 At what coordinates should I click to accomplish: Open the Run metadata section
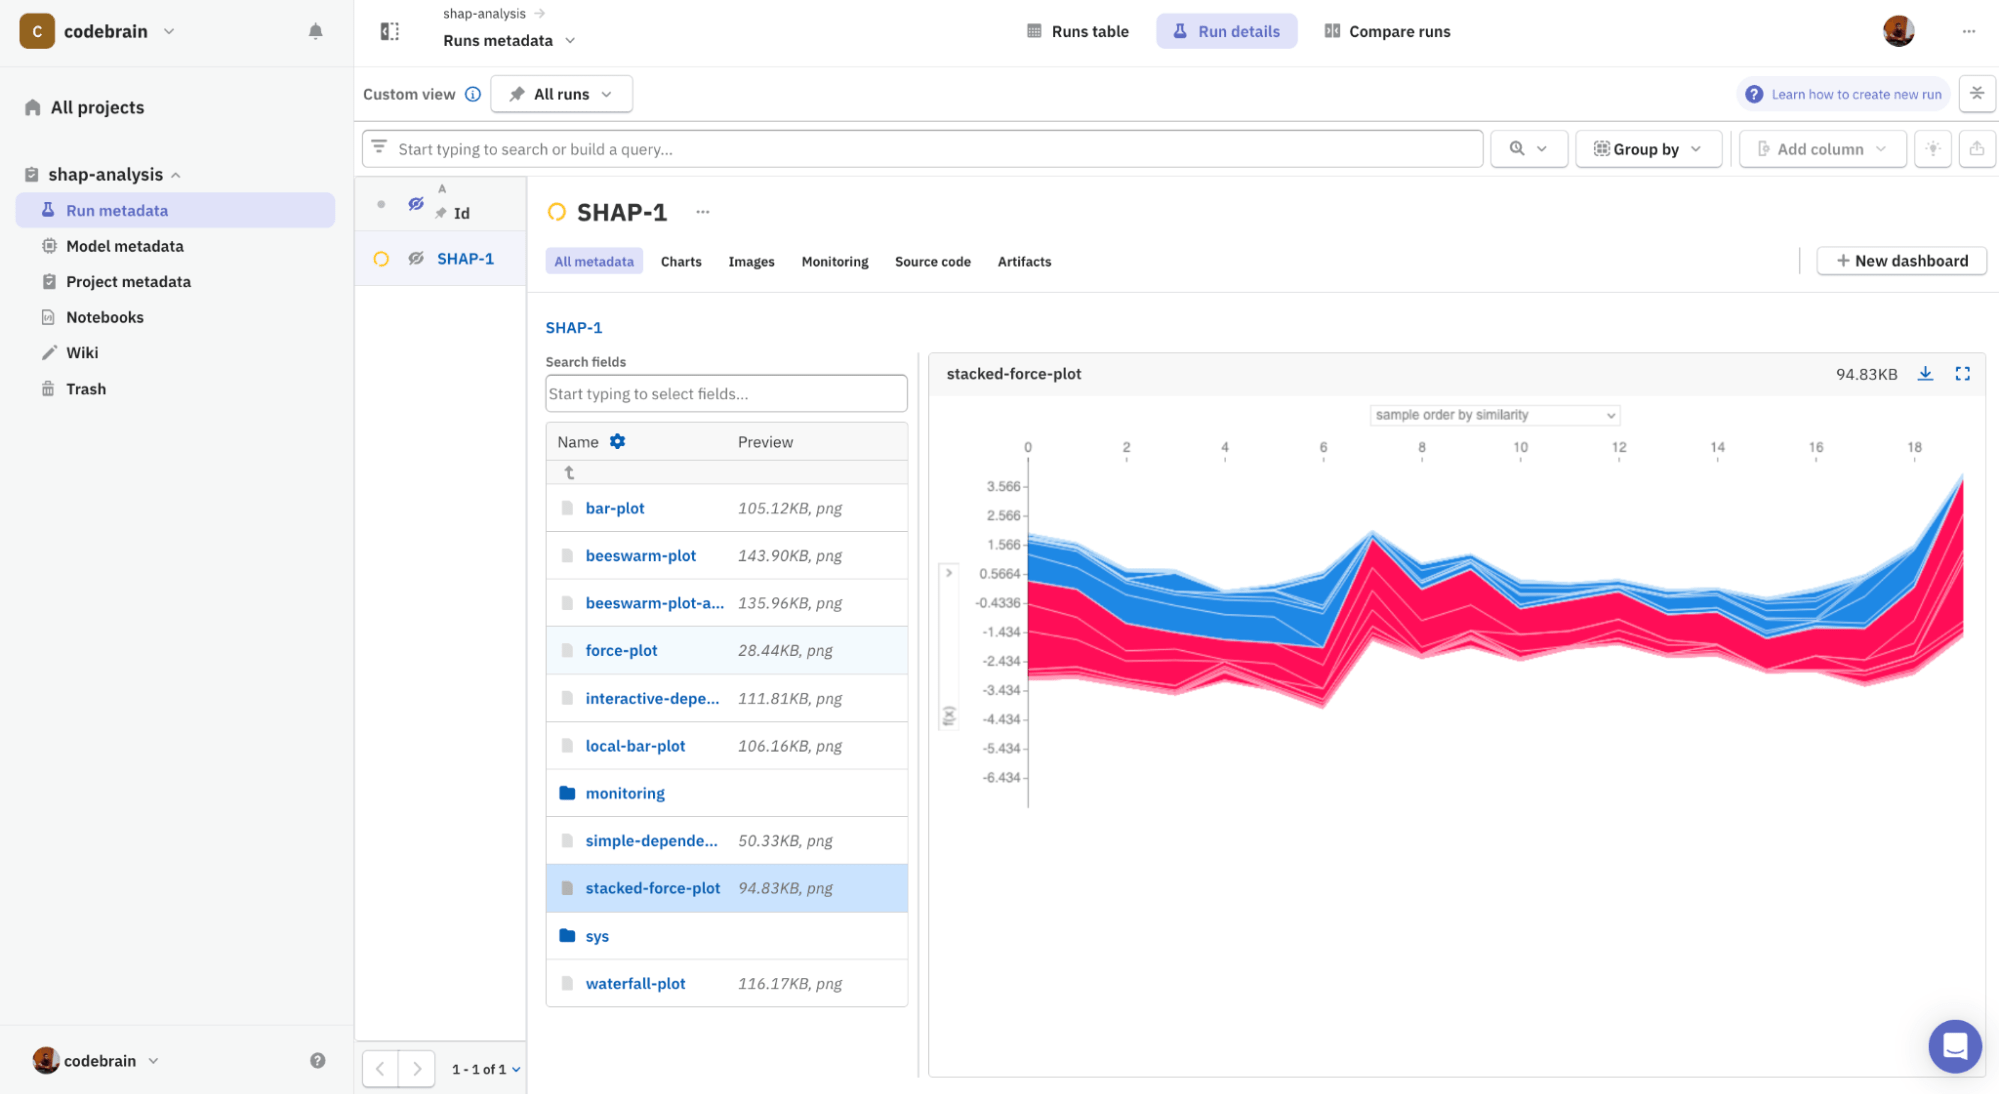[117, 210]
